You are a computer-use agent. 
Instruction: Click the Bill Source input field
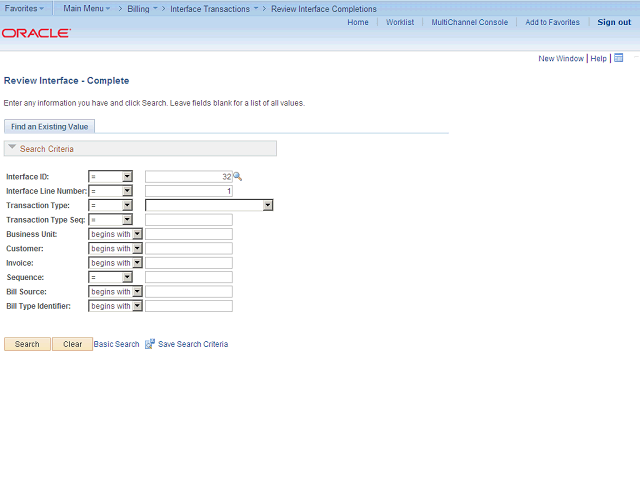pos(189,292)
